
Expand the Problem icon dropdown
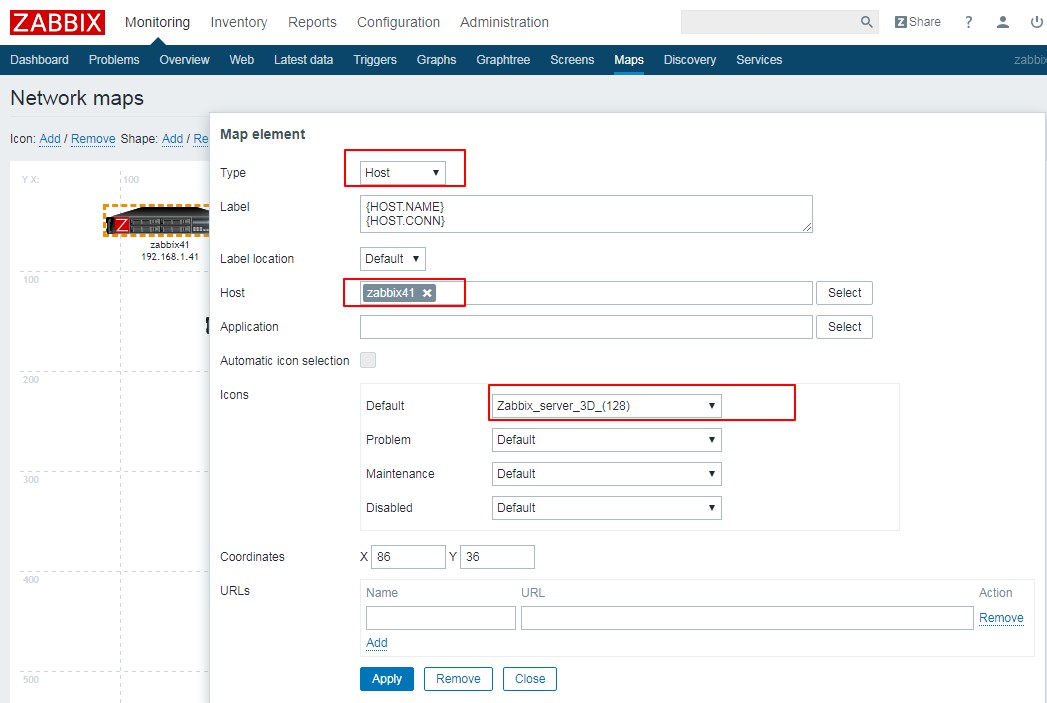[x=606, y=440]
